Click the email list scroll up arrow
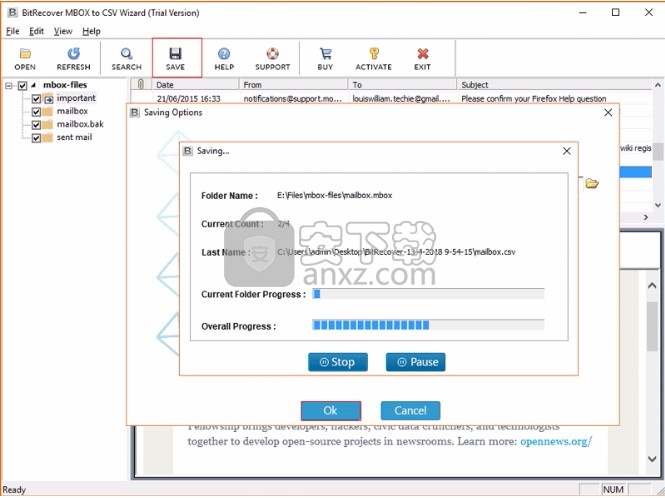Viewport: 665px width, 498px height. click(658, 85)
